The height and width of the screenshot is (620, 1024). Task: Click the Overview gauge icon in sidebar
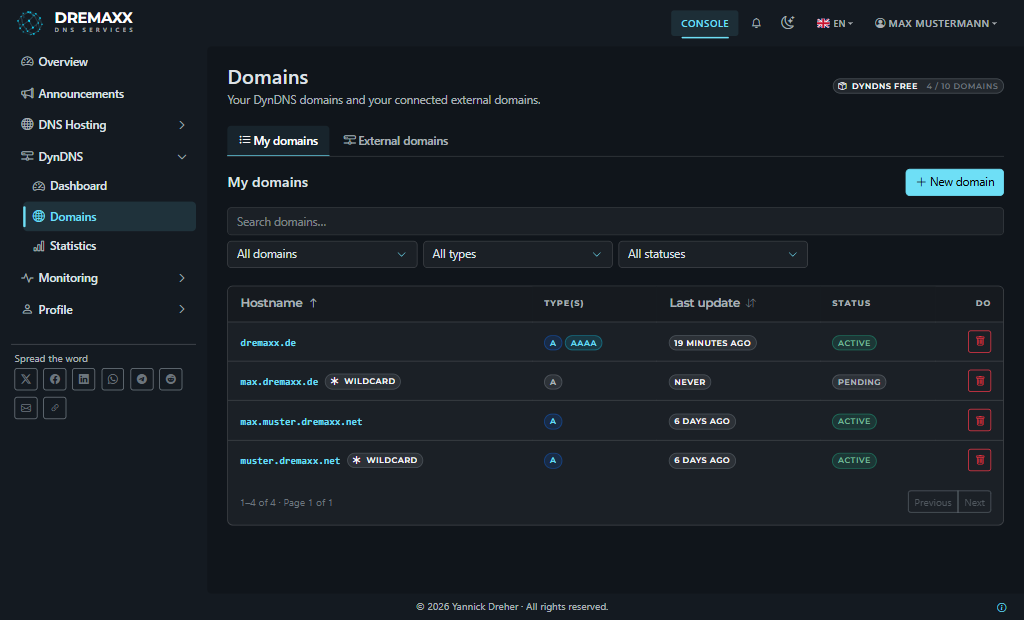pyautogui.click(x=27, y=61)
